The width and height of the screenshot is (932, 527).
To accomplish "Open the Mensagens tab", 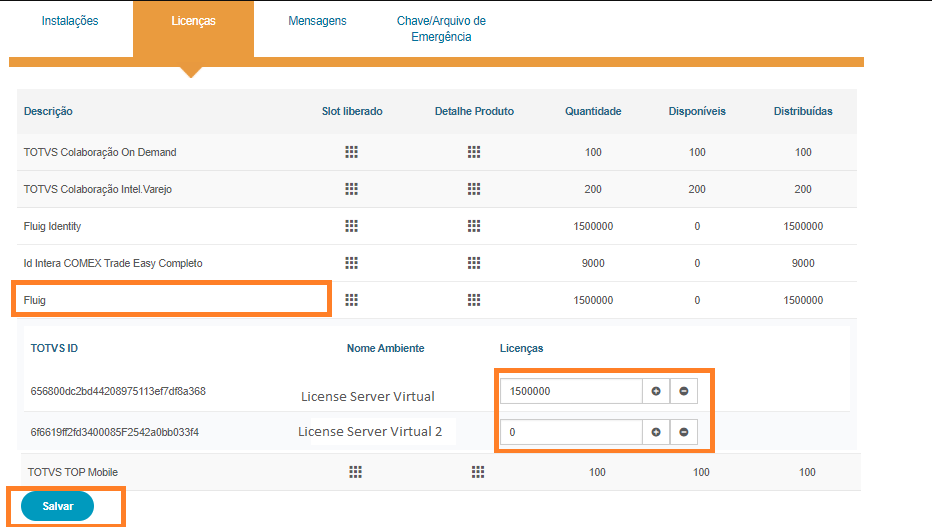I will click(317, 21).
